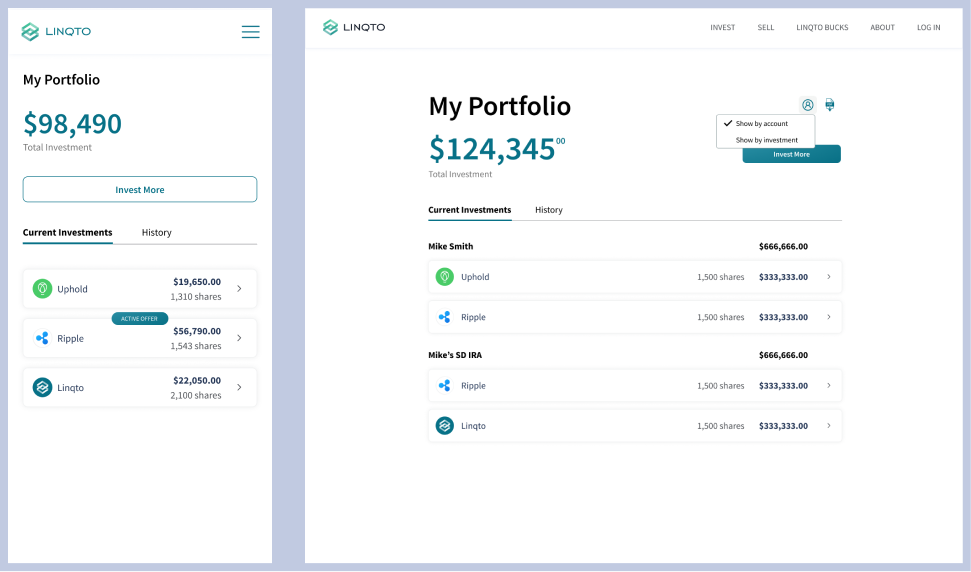The image size is (971, 572).
Task: Click the Ripple icon under Mike's SD IRA
Action: coord(445,386)
